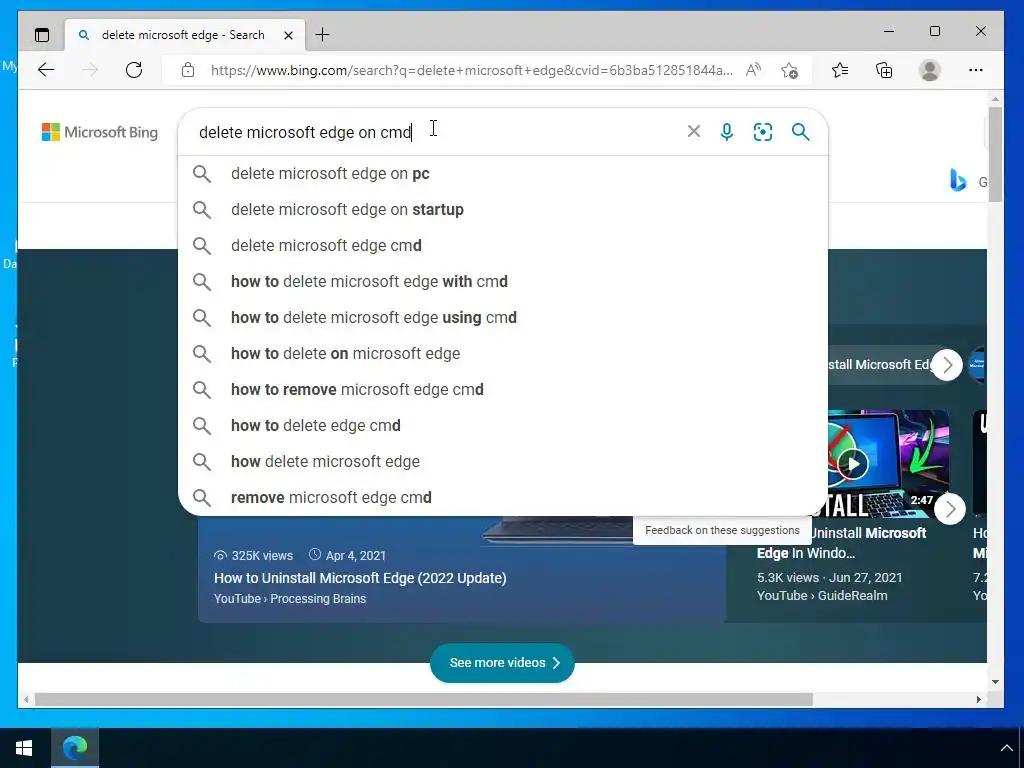Open 'How to Uninstall Microsoft Edge (2022 Update)' video
Screen dimensions: 1024x768
360,578
